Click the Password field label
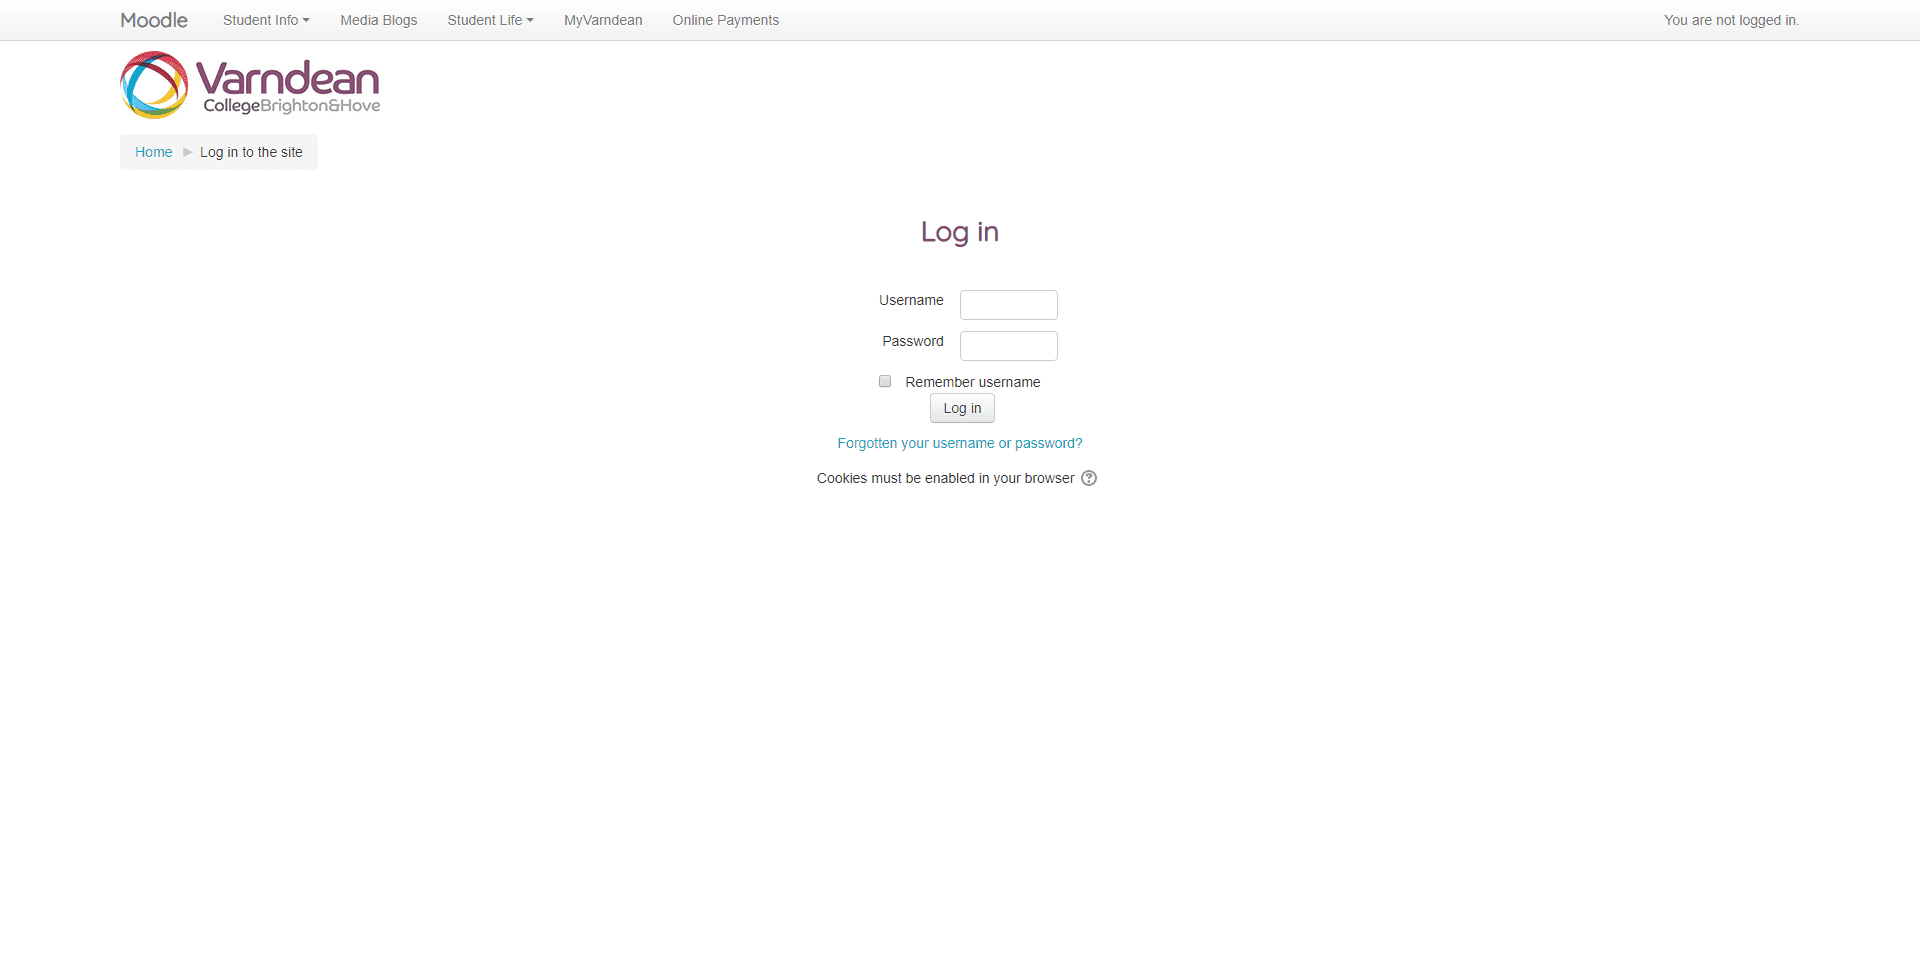 point(913,341)
